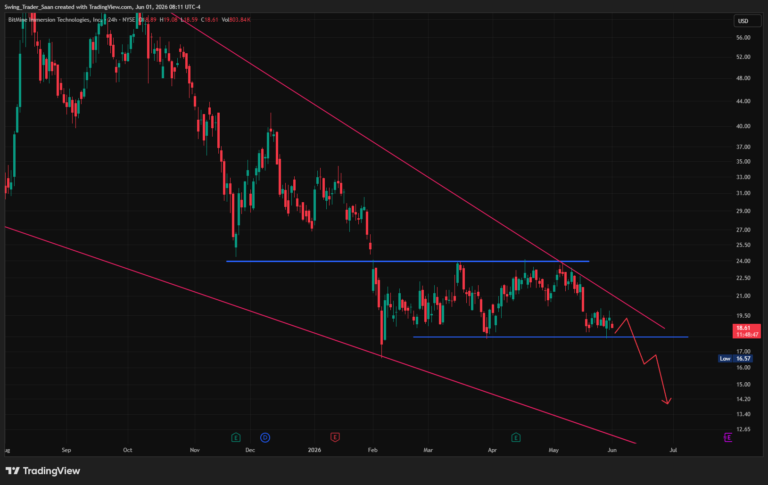This screenshot has width=768, height=485.
Task: Select the lower blue horizontal support line
Action: [551, 337]
